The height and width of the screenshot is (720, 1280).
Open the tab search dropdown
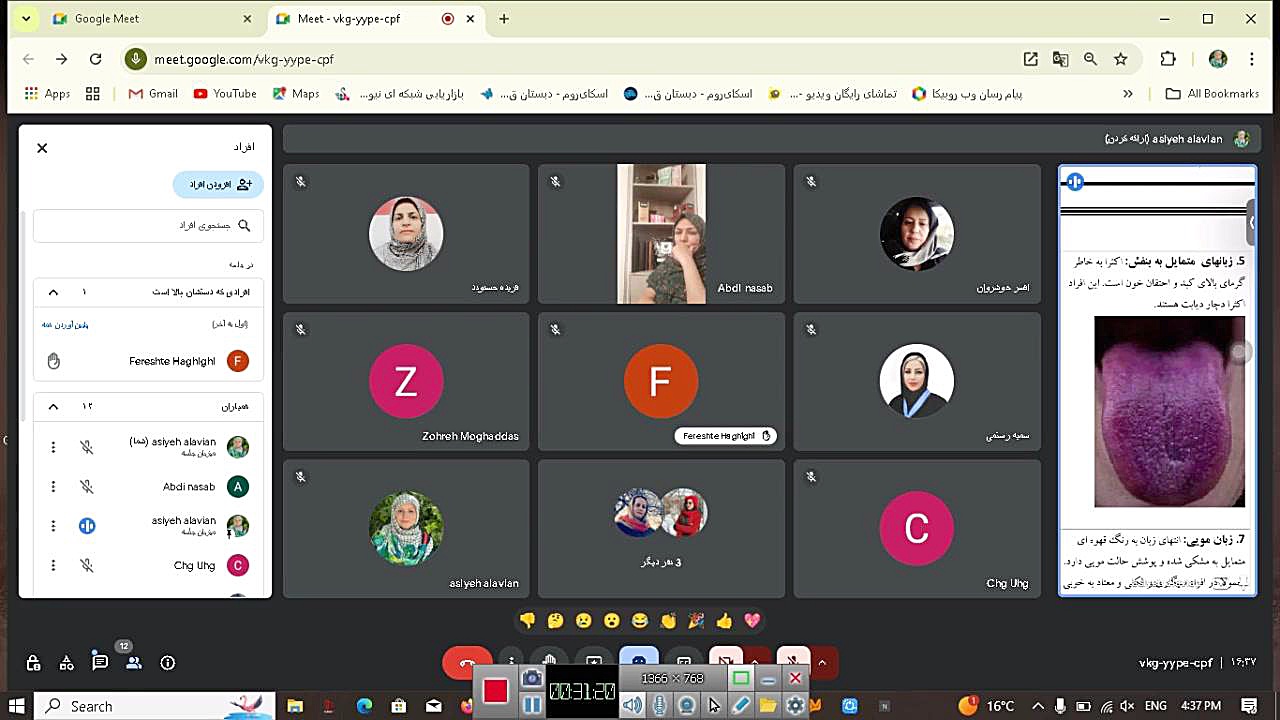pos(25,19)
